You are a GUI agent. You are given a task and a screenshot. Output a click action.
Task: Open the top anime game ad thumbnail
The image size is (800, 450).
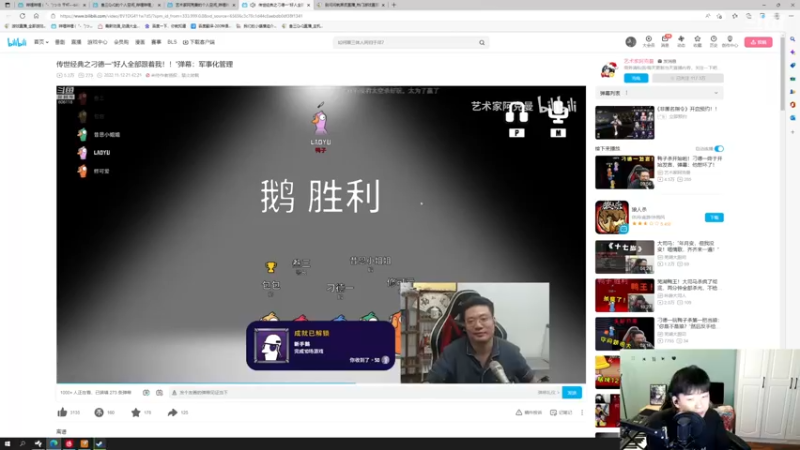[x=624, y=122]
